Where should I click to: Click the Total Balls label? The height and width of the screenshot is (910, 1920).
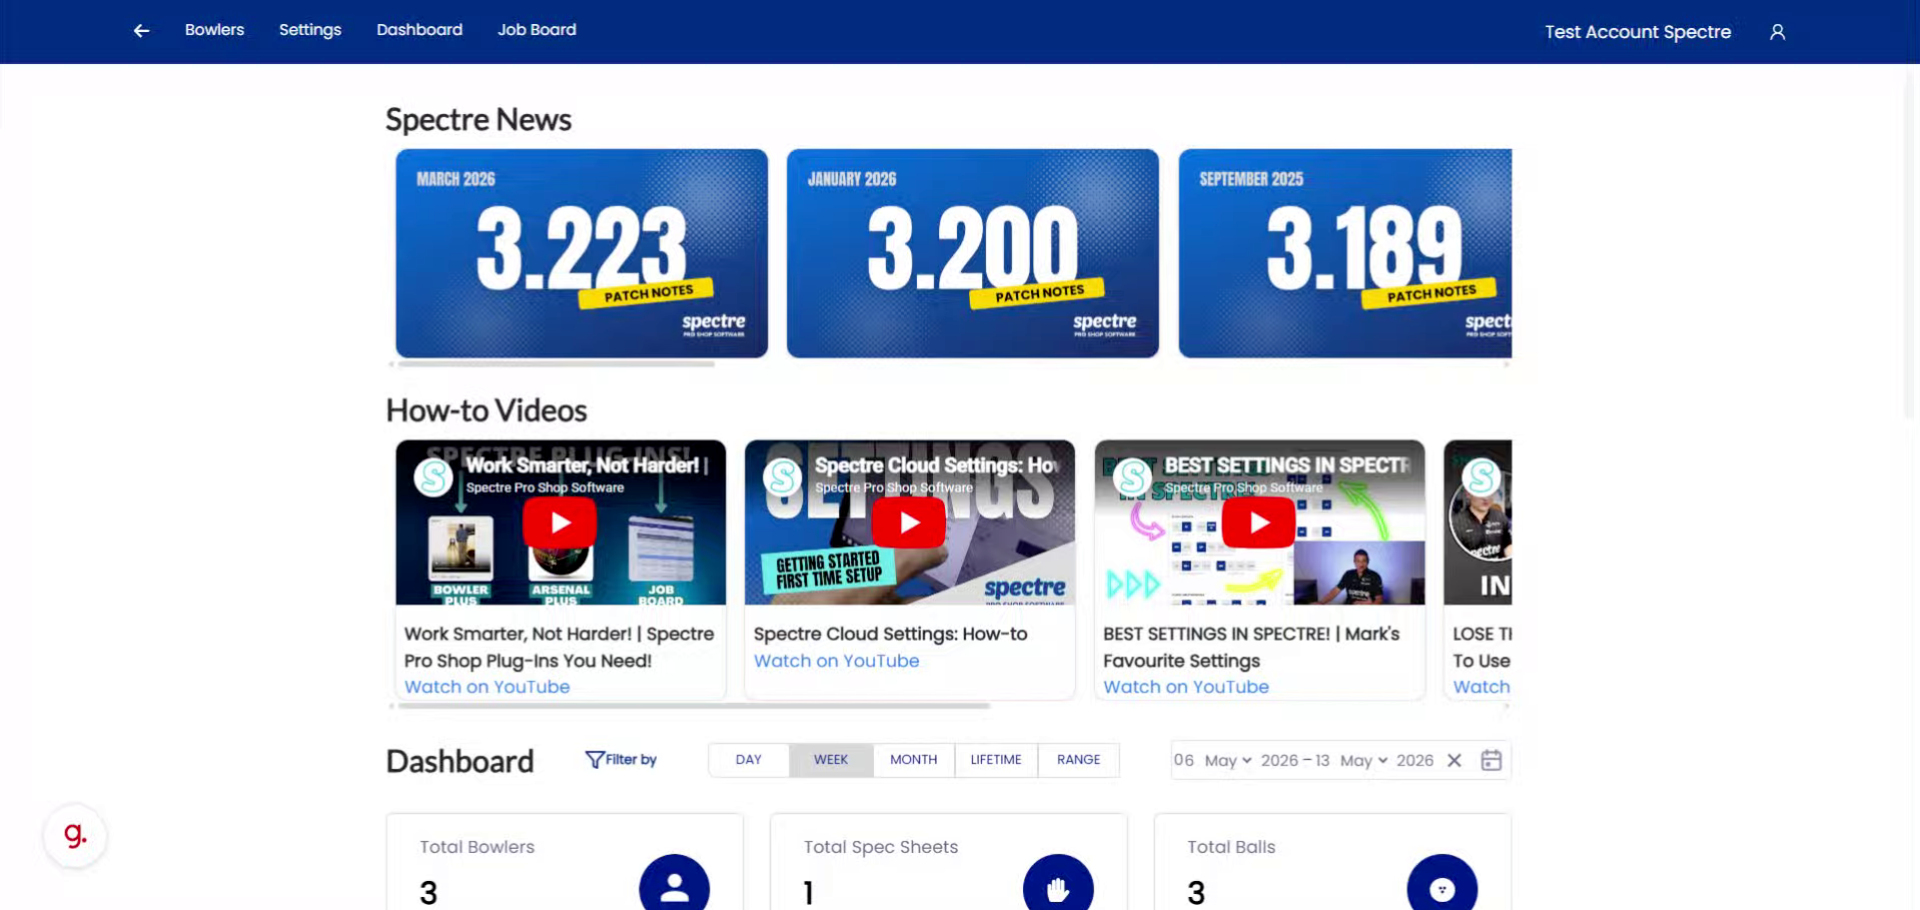tap(1231, 847)
